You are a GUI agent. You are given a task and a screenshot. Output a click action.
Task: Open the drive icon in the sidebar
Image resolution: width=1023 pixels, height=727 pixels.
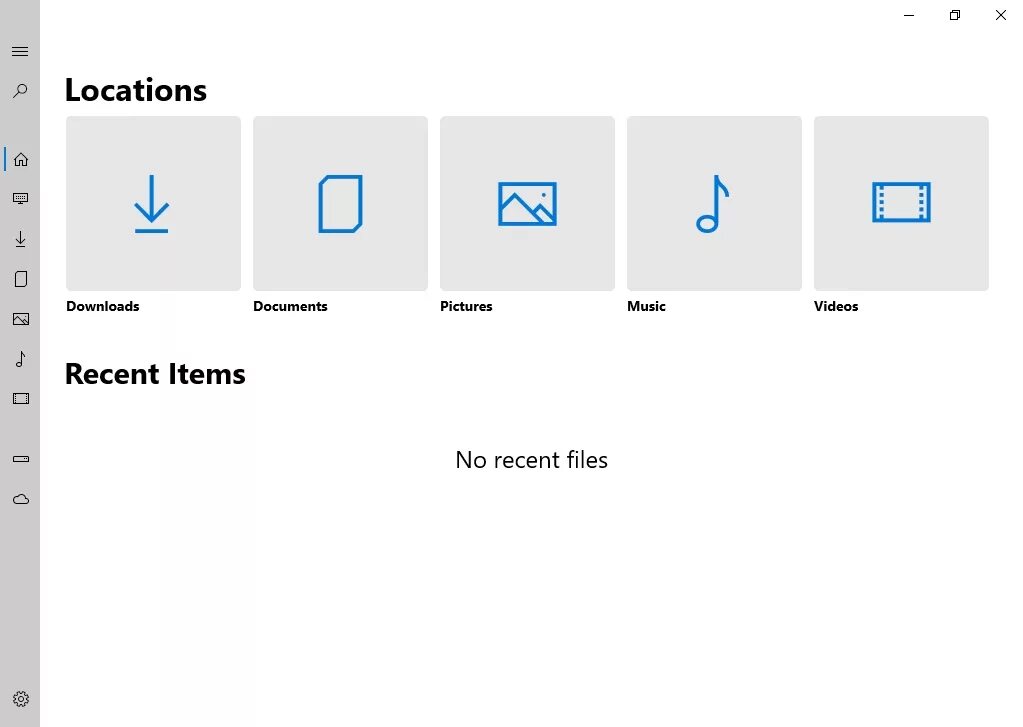(20, 458)
